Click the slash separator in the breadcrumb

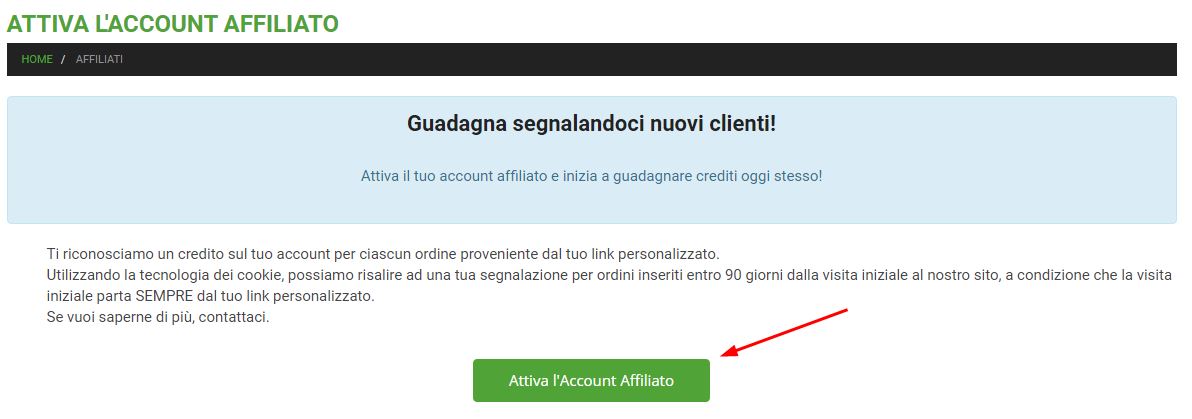(x=63, y=59)
